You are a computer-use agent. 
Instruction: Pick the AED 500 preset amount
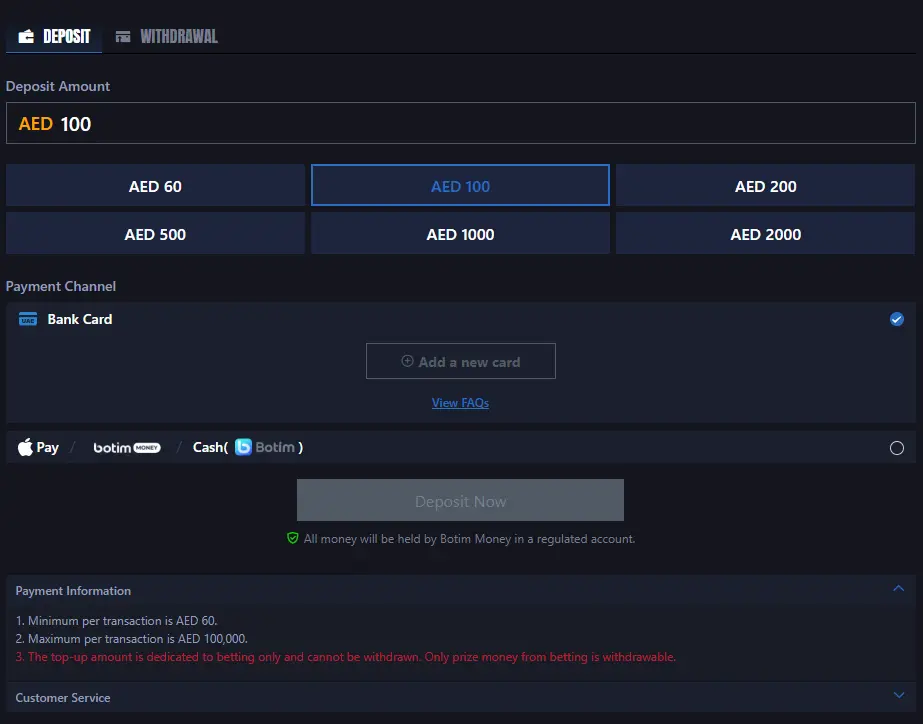pyautogui.click(x=155, y=234)
